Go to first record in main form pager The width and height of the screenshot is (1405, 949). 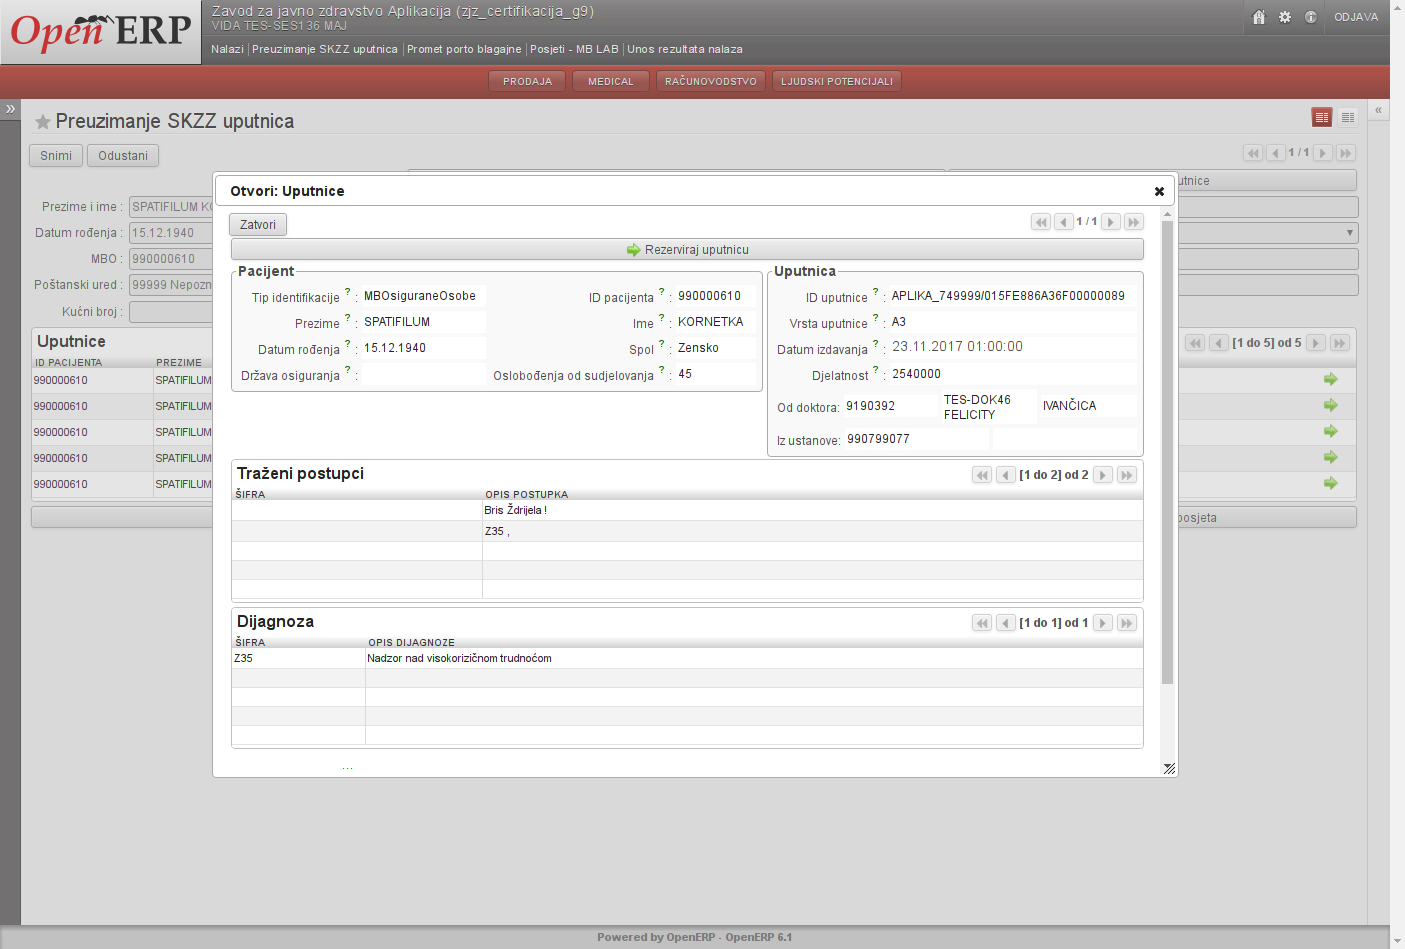point(1253,153)
